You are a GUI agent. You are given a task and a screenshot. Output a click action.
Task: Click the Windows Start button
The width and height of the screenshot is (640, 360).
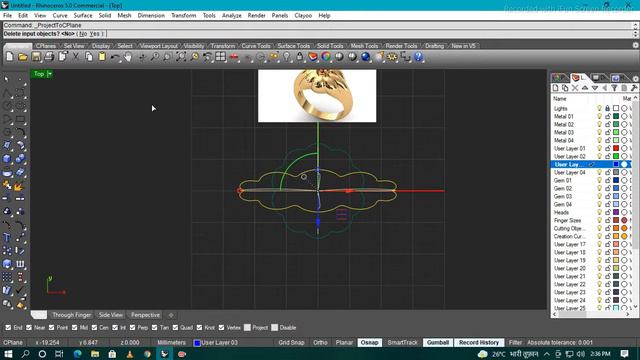pyautogui.click(x=8, y=353)
